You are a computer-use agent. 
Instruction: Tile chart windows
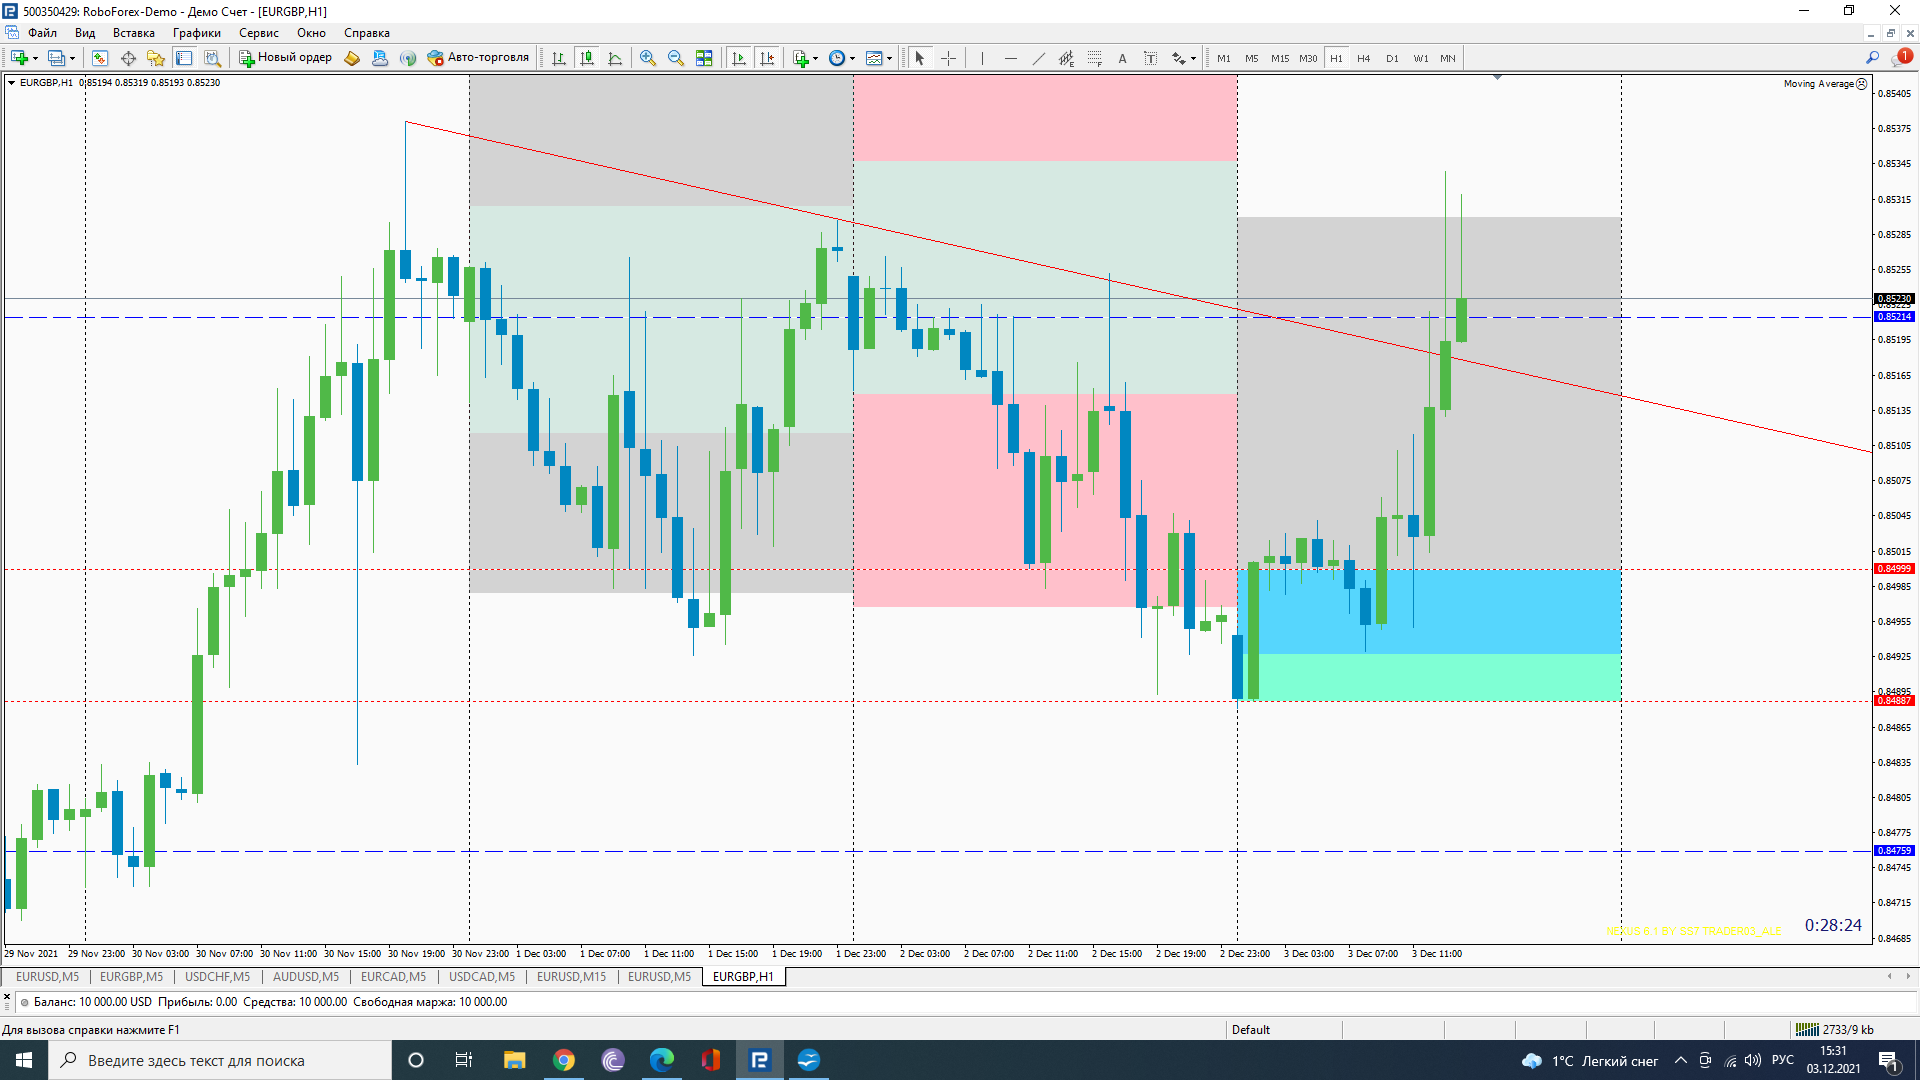(704, 58)
